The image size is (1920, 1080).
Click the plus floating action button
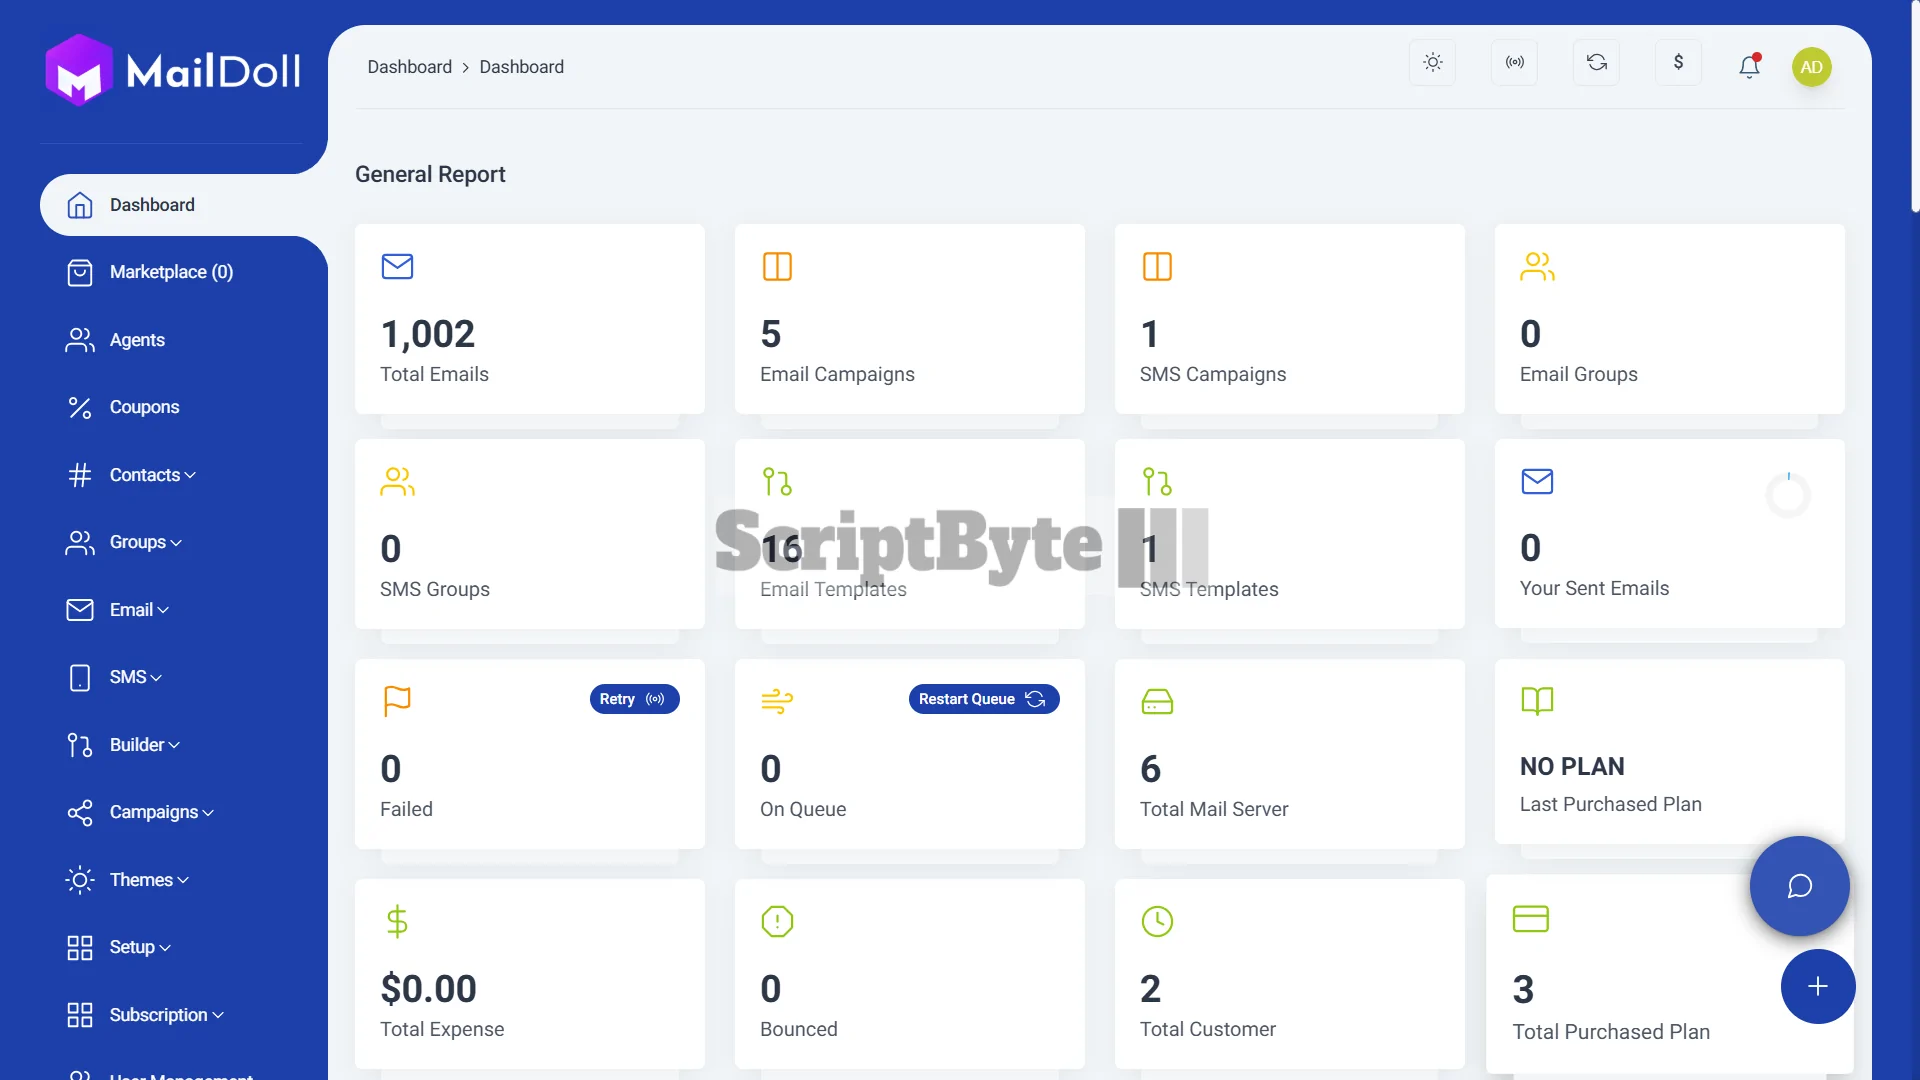click(1817, 987)
